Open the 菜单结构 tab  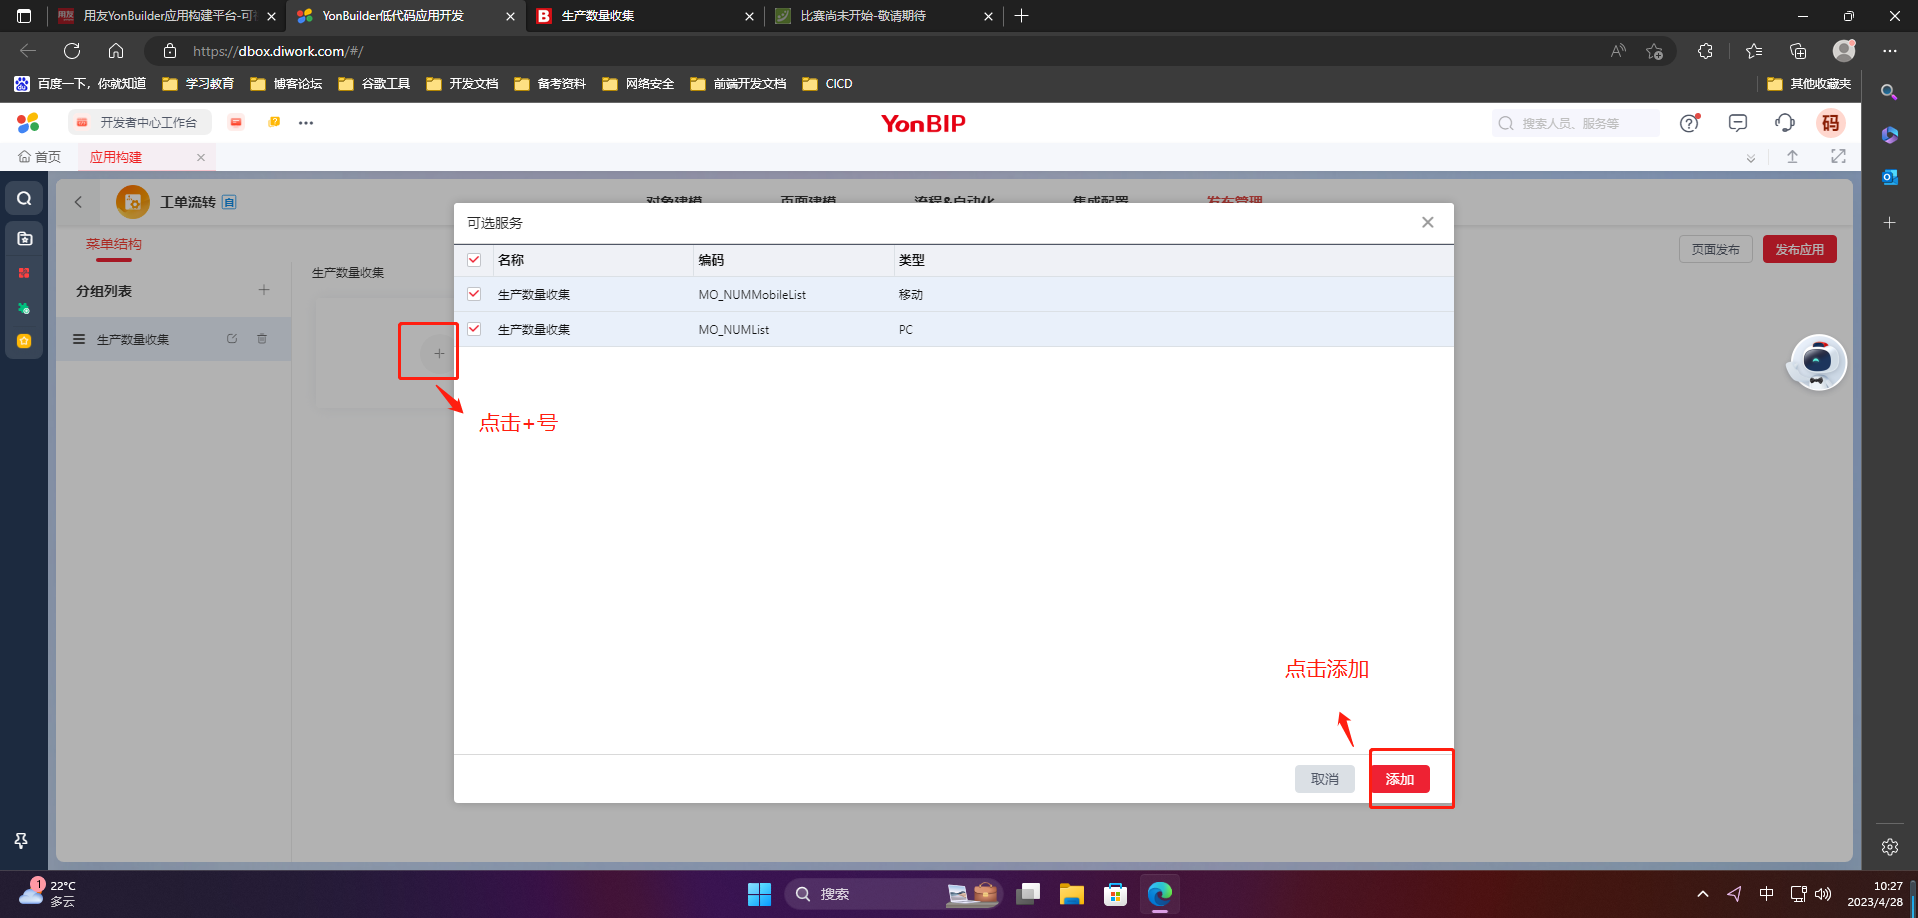[x=114, y=244]
